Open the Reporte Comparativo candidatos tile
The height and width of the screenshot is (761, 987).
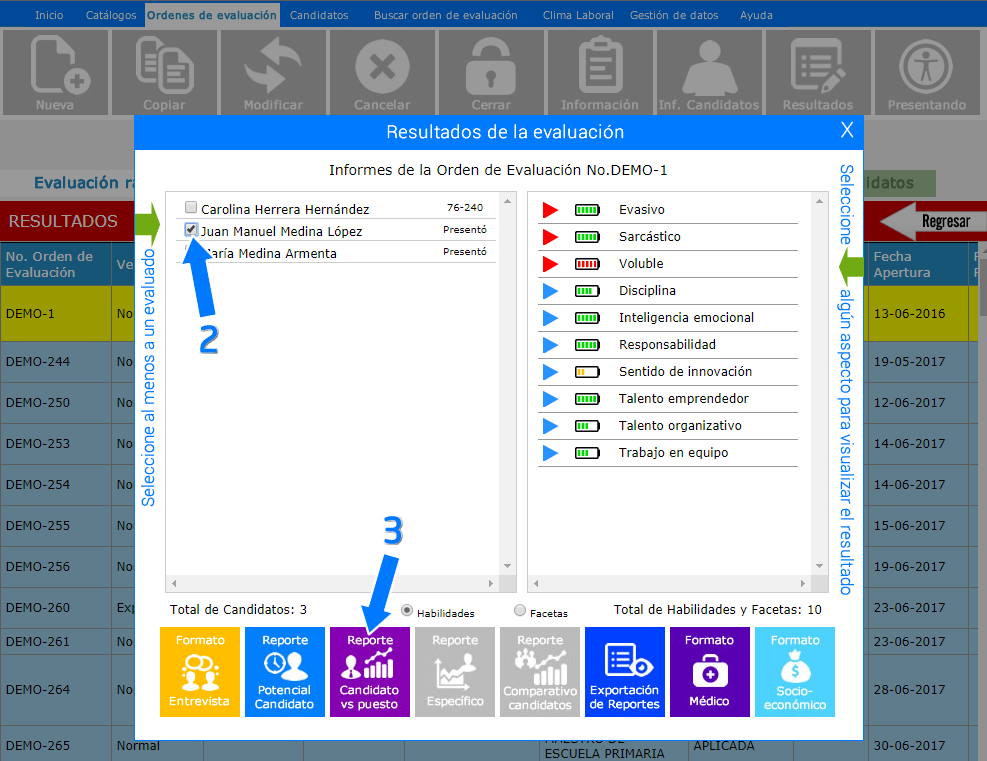click(539, 672)
